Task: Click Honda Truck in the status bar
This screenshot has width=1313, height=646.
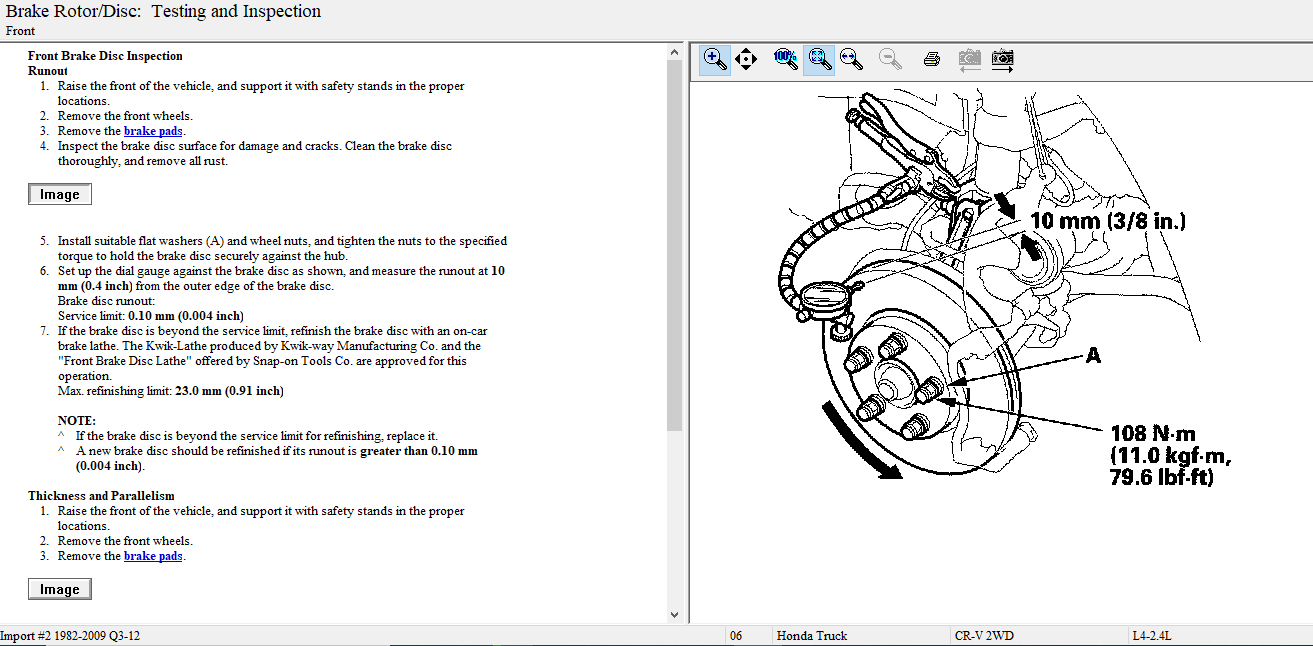Action: (812, 635)
